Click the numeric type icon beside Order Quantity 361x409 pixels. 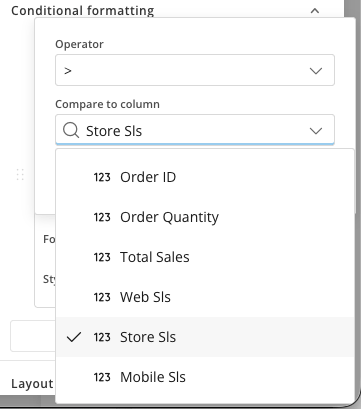[x=102, y=217]
